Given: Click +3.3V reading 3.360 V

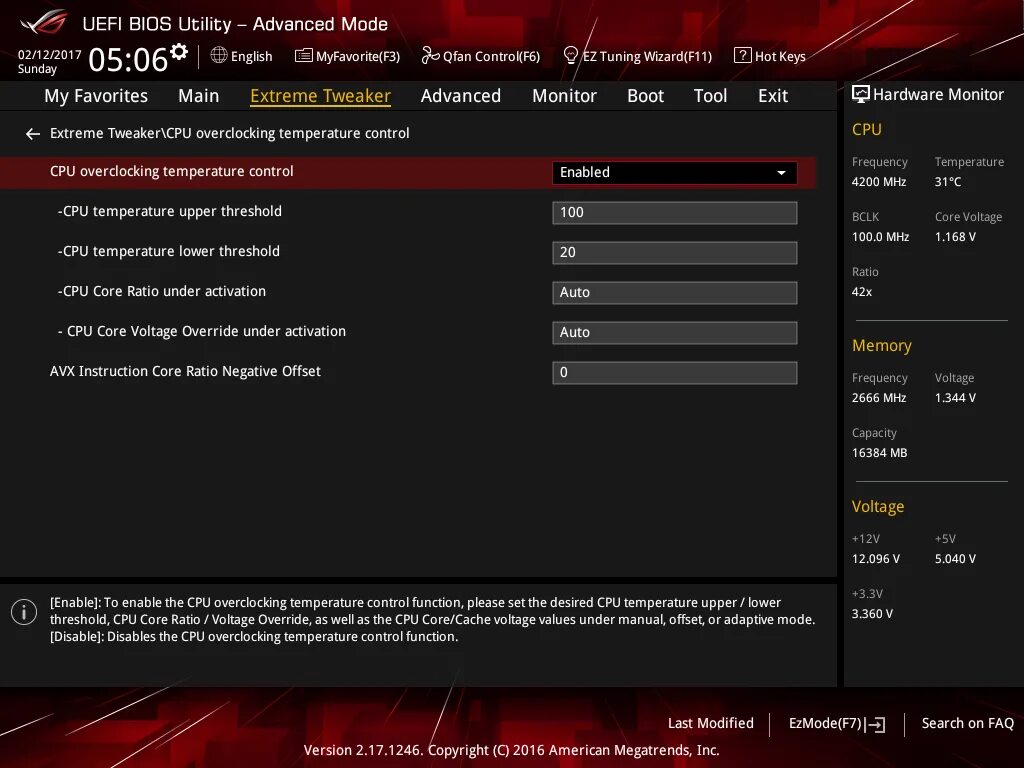Looking at the screenshot, I should click(x=872, y=614).
